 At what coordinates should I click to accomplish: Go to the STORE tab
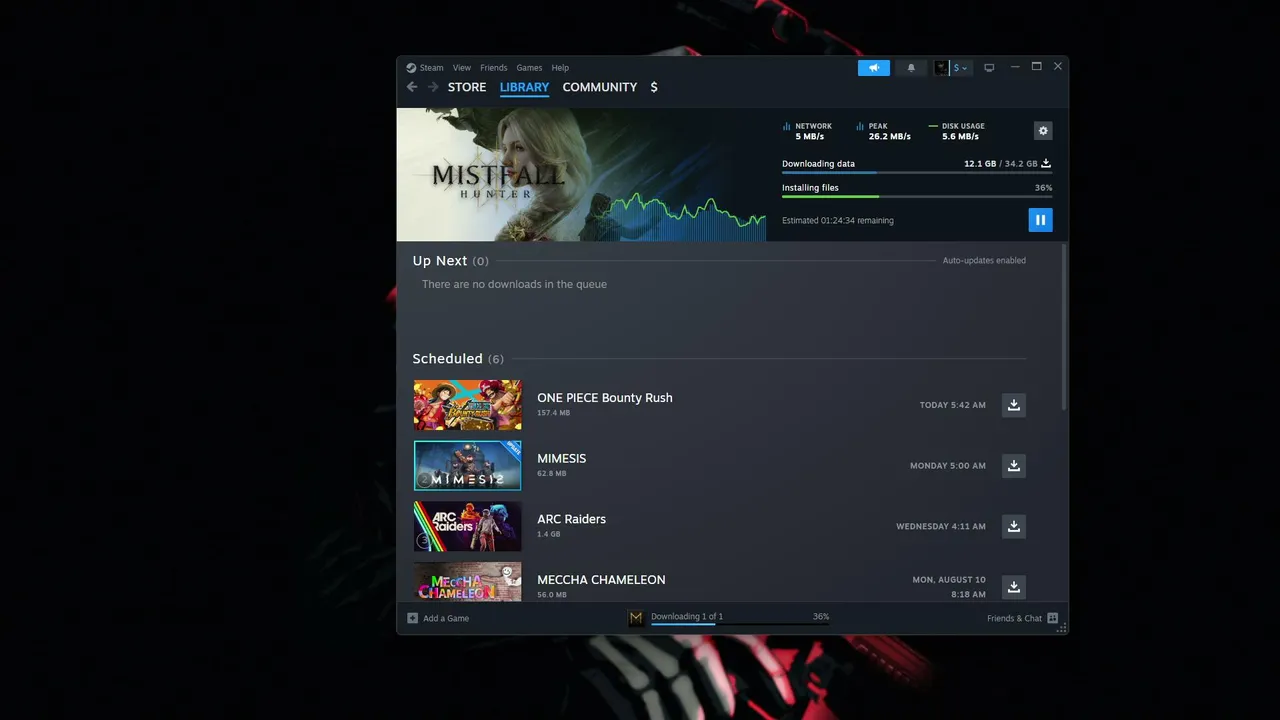(x=467, y=87)
